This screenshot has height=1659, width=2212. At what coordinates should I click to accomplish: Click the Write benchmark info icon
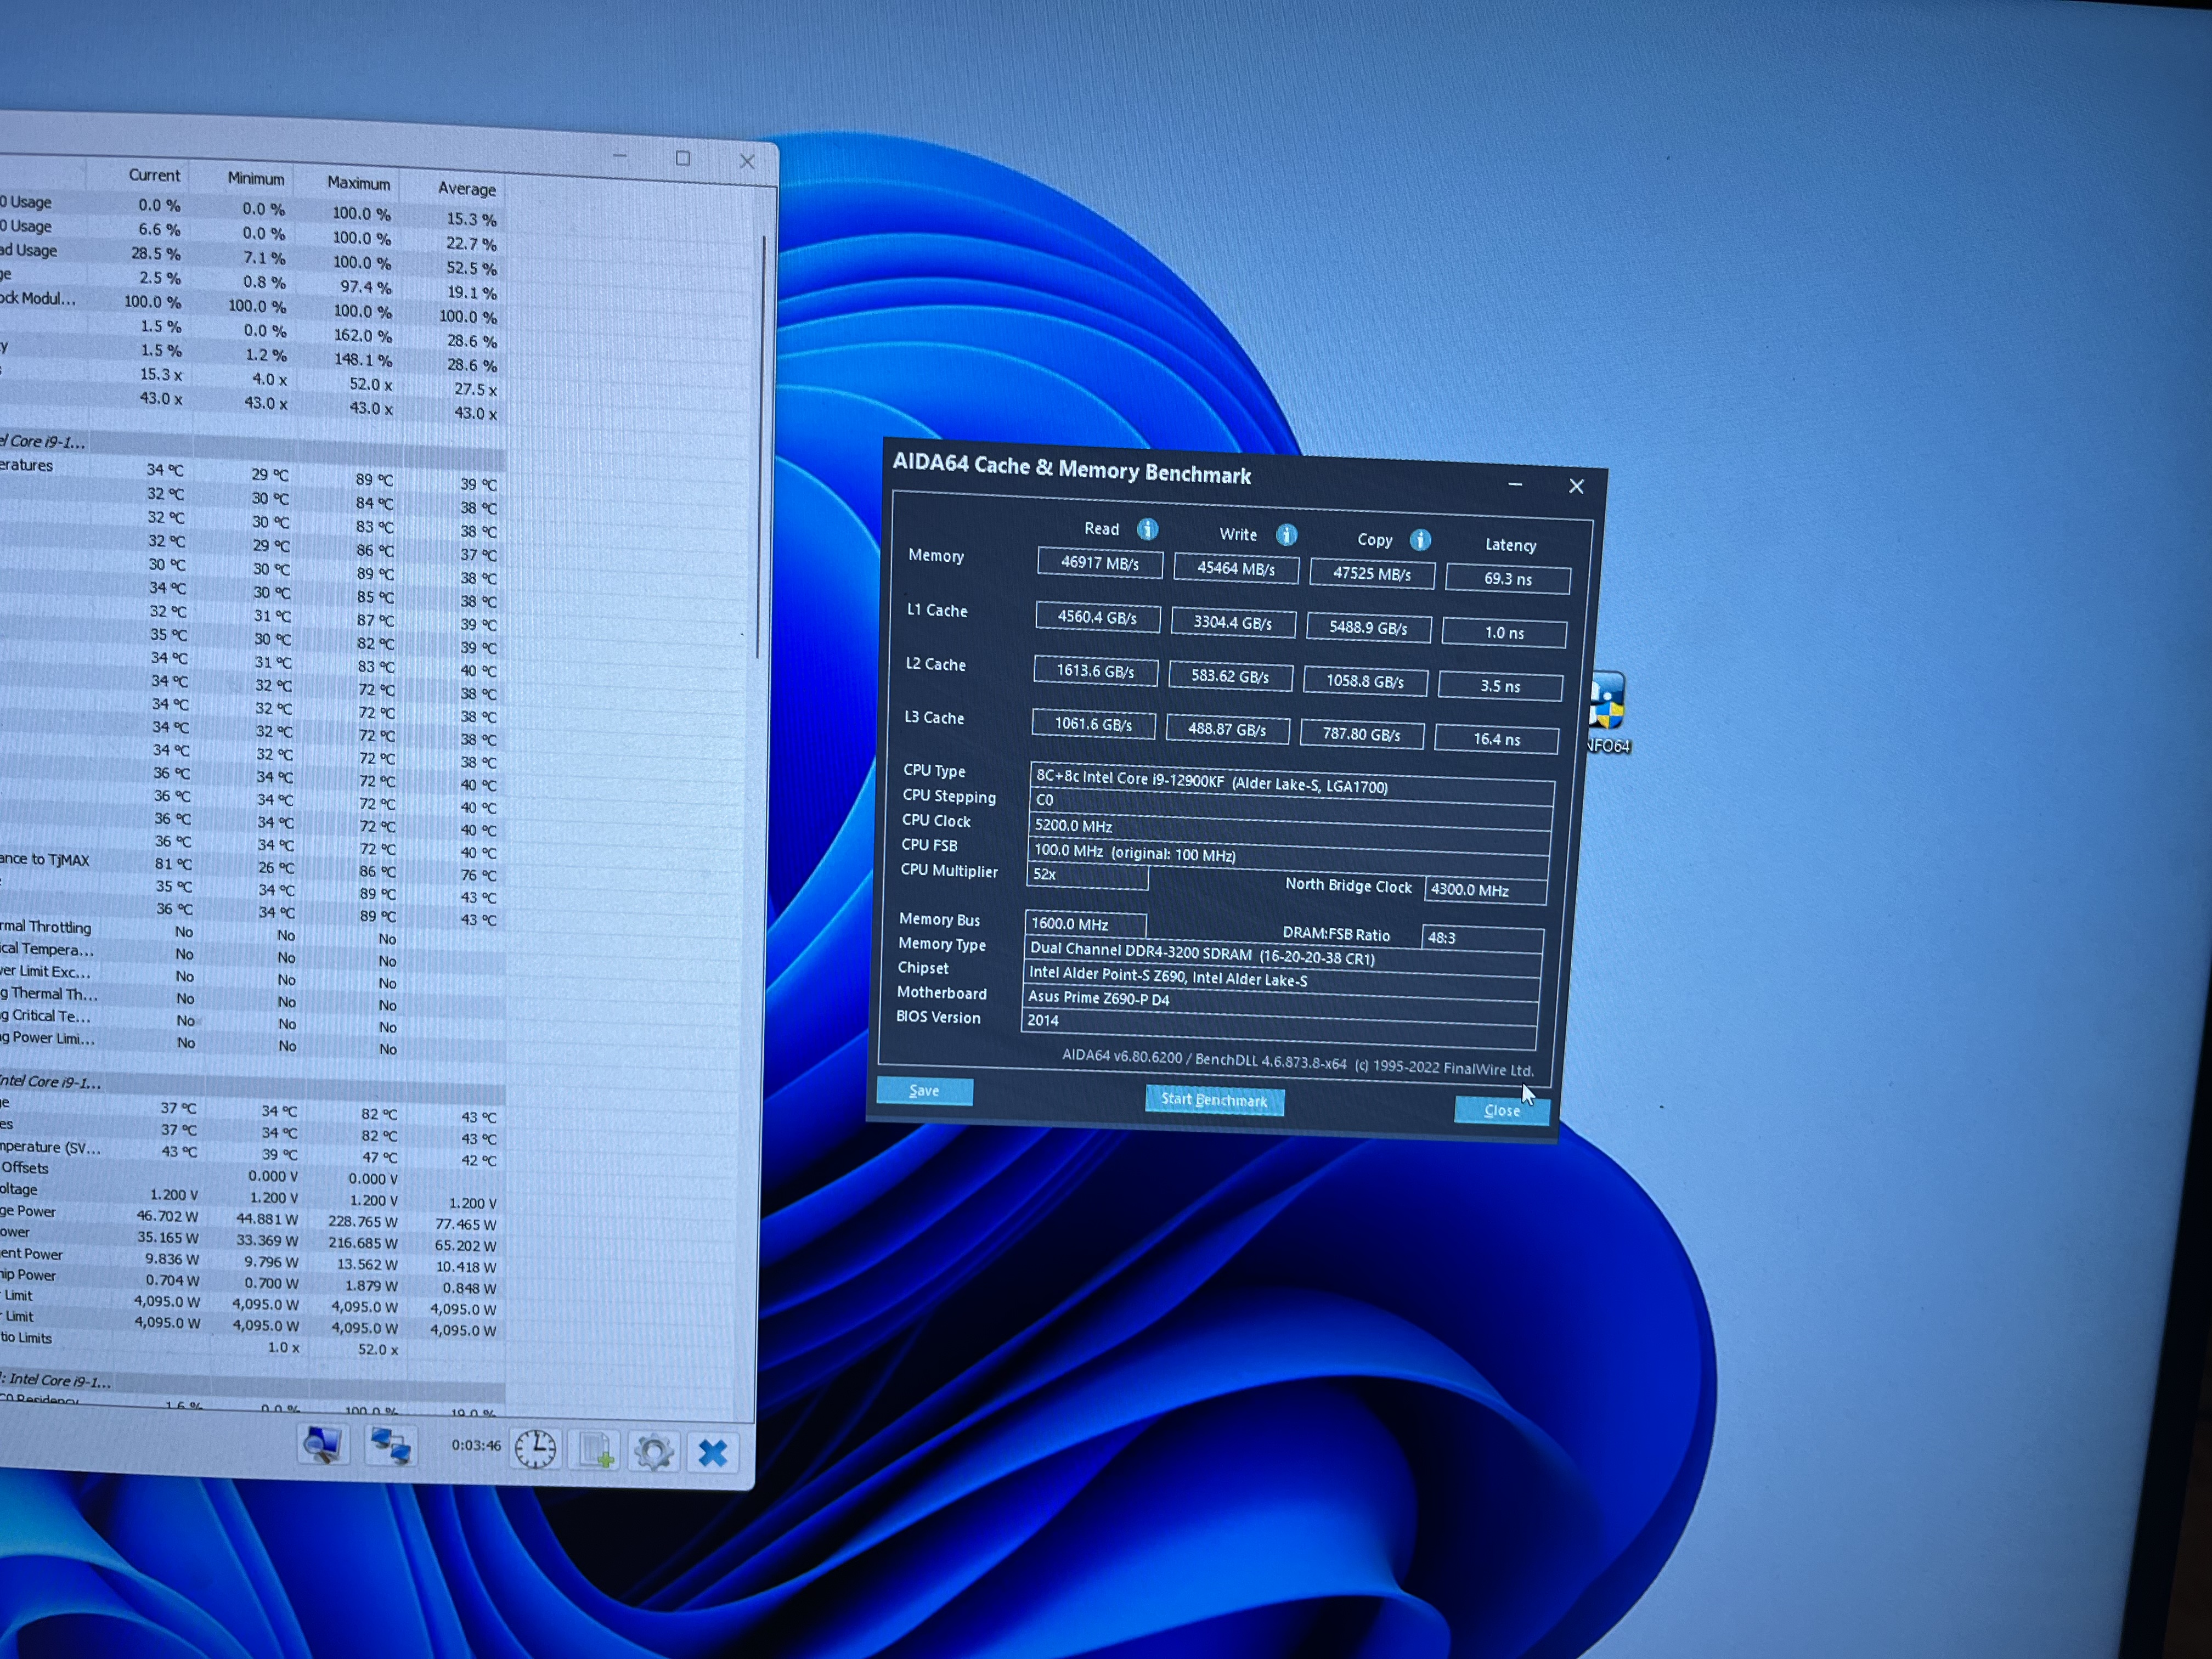tap(1286, 535)
